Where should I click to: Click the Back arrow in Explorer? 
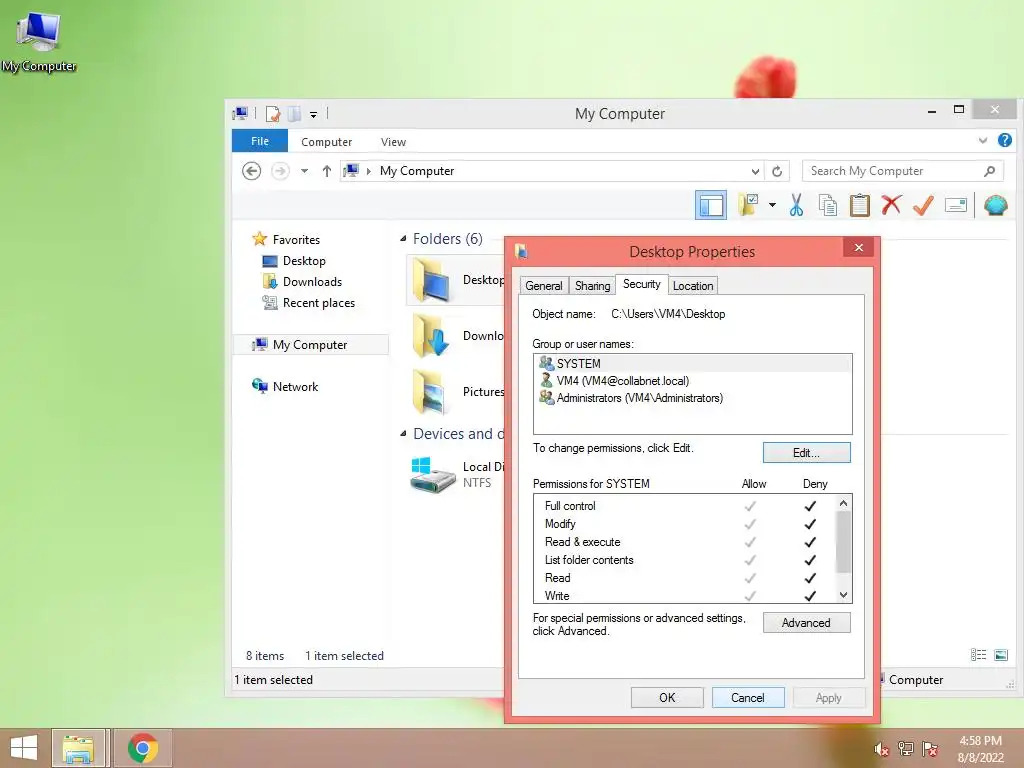tap(251, 171)
